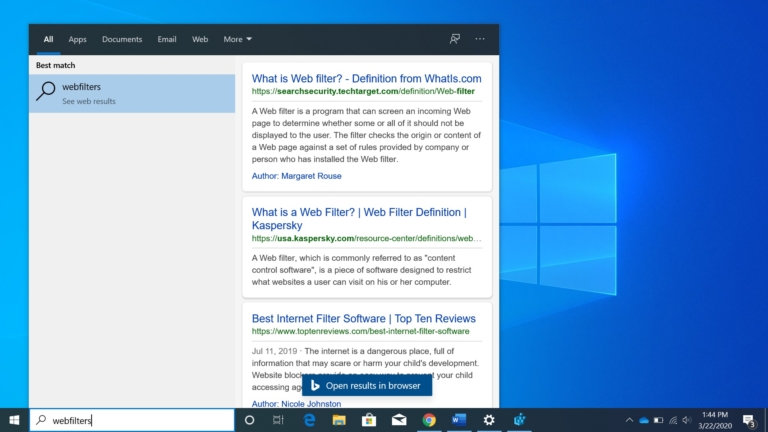
Task: Open the search options ellipsis menu
Action: (x=480, y=39)
